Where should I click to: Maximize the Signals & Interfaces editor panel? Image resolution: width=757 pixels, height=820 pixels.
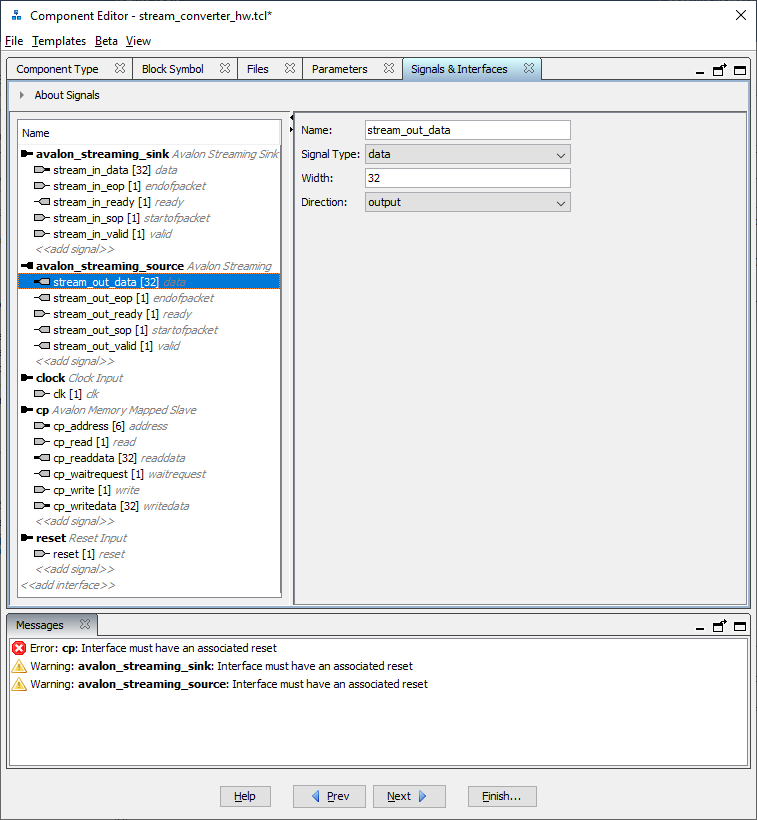click(740, 70)
